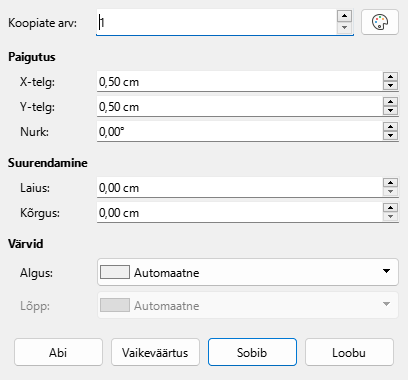Decrease Y-telg value with down arrow

click(390, 111)
